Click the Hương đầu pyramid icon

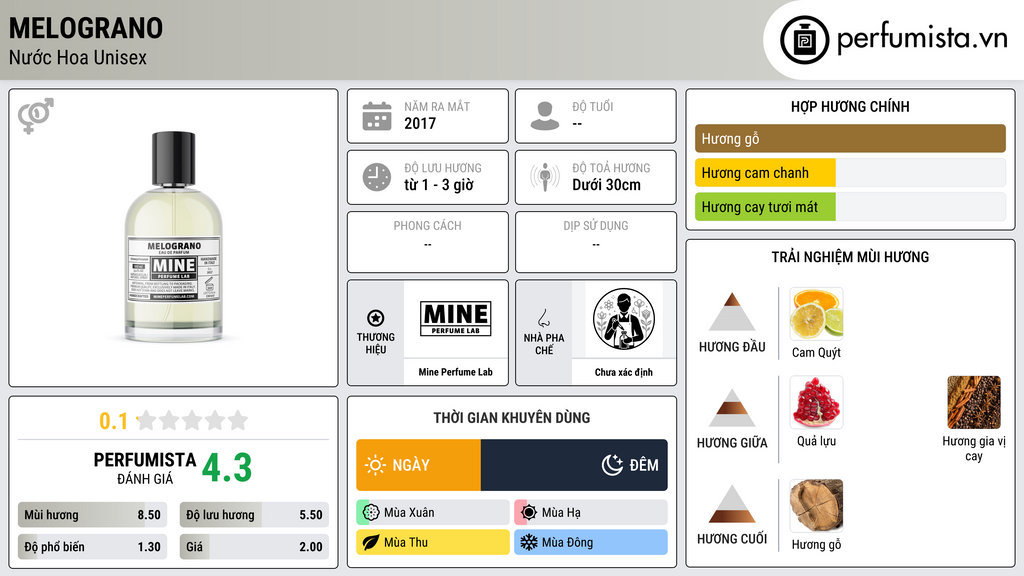pos(732,312)
